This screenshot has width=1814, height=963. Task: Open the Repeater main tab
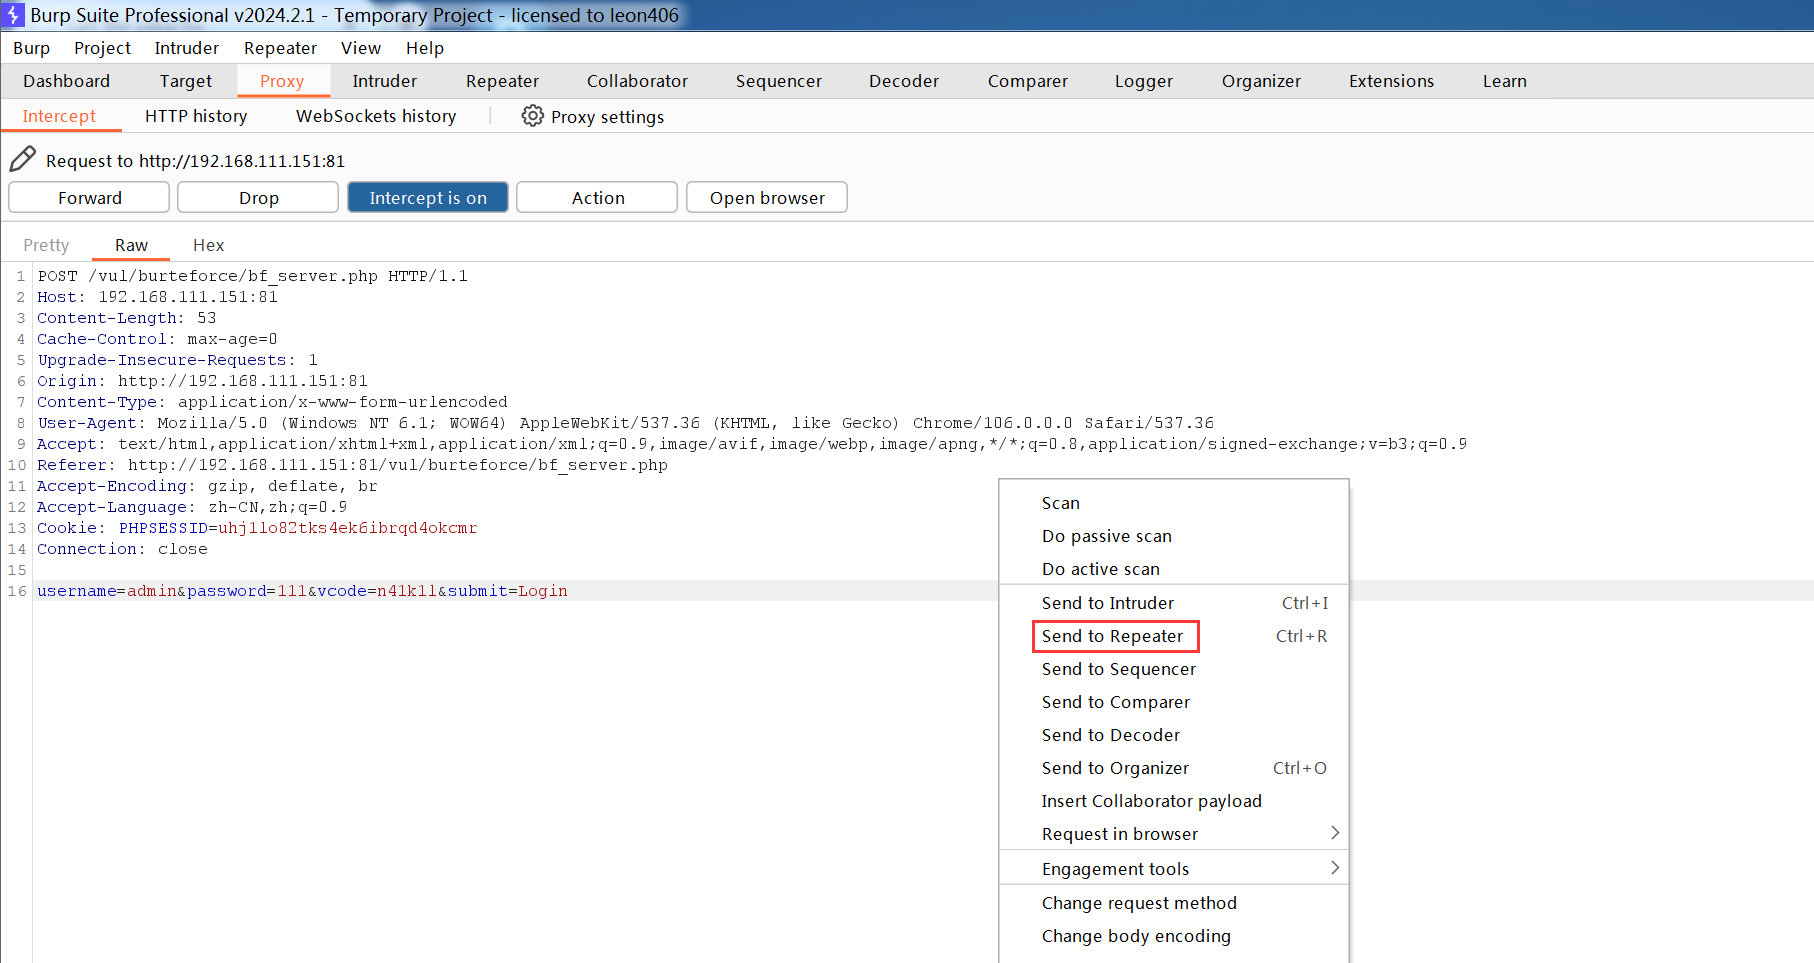point(502,81)
